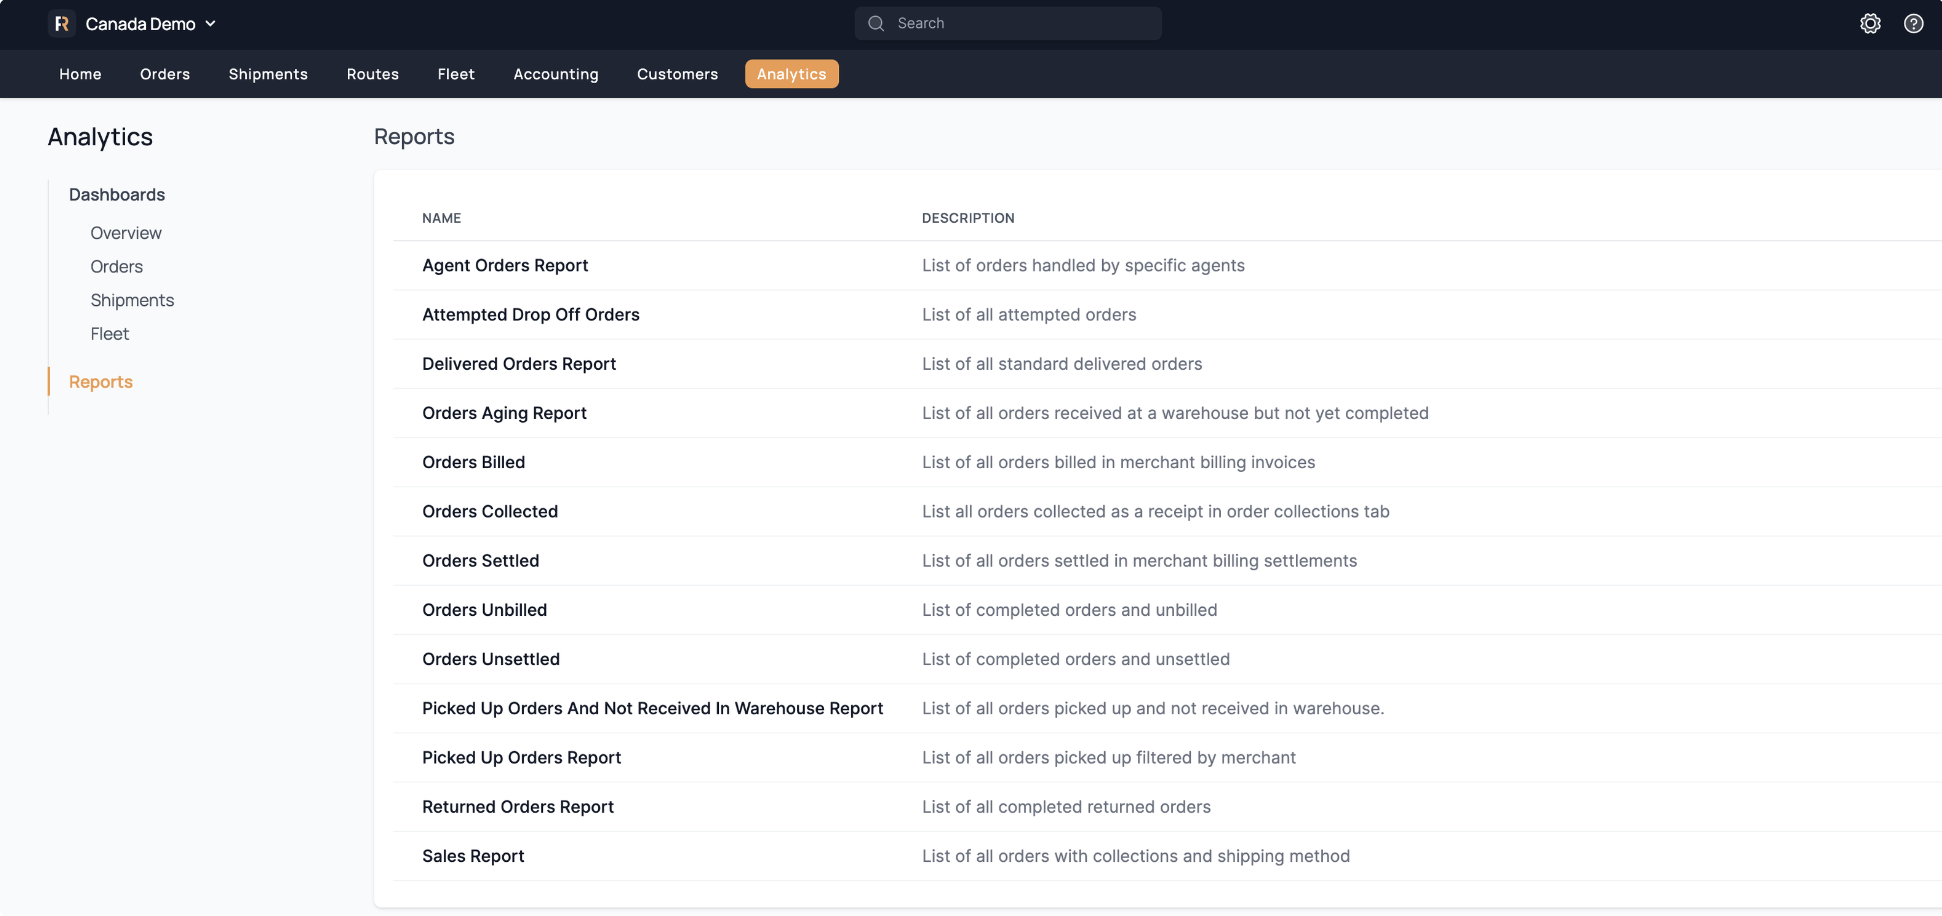1942x916 pixels.
Task: Click the R company logo icon
Action: [62, 24]
